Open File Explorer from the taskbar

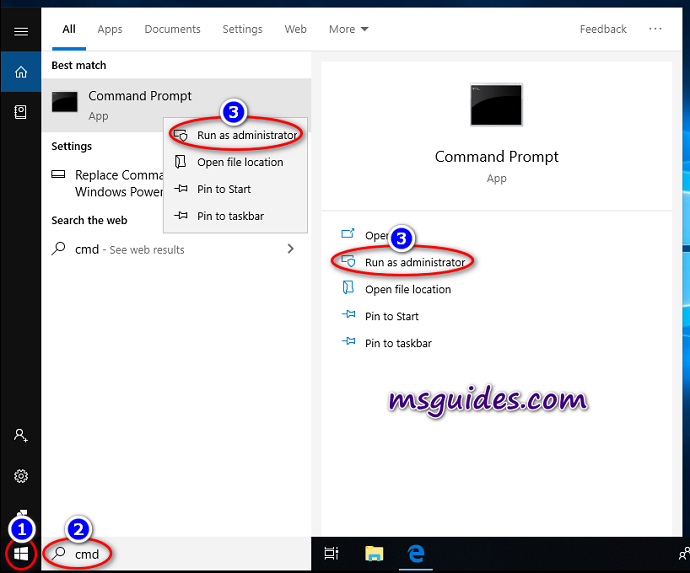(x=374, y=552)
